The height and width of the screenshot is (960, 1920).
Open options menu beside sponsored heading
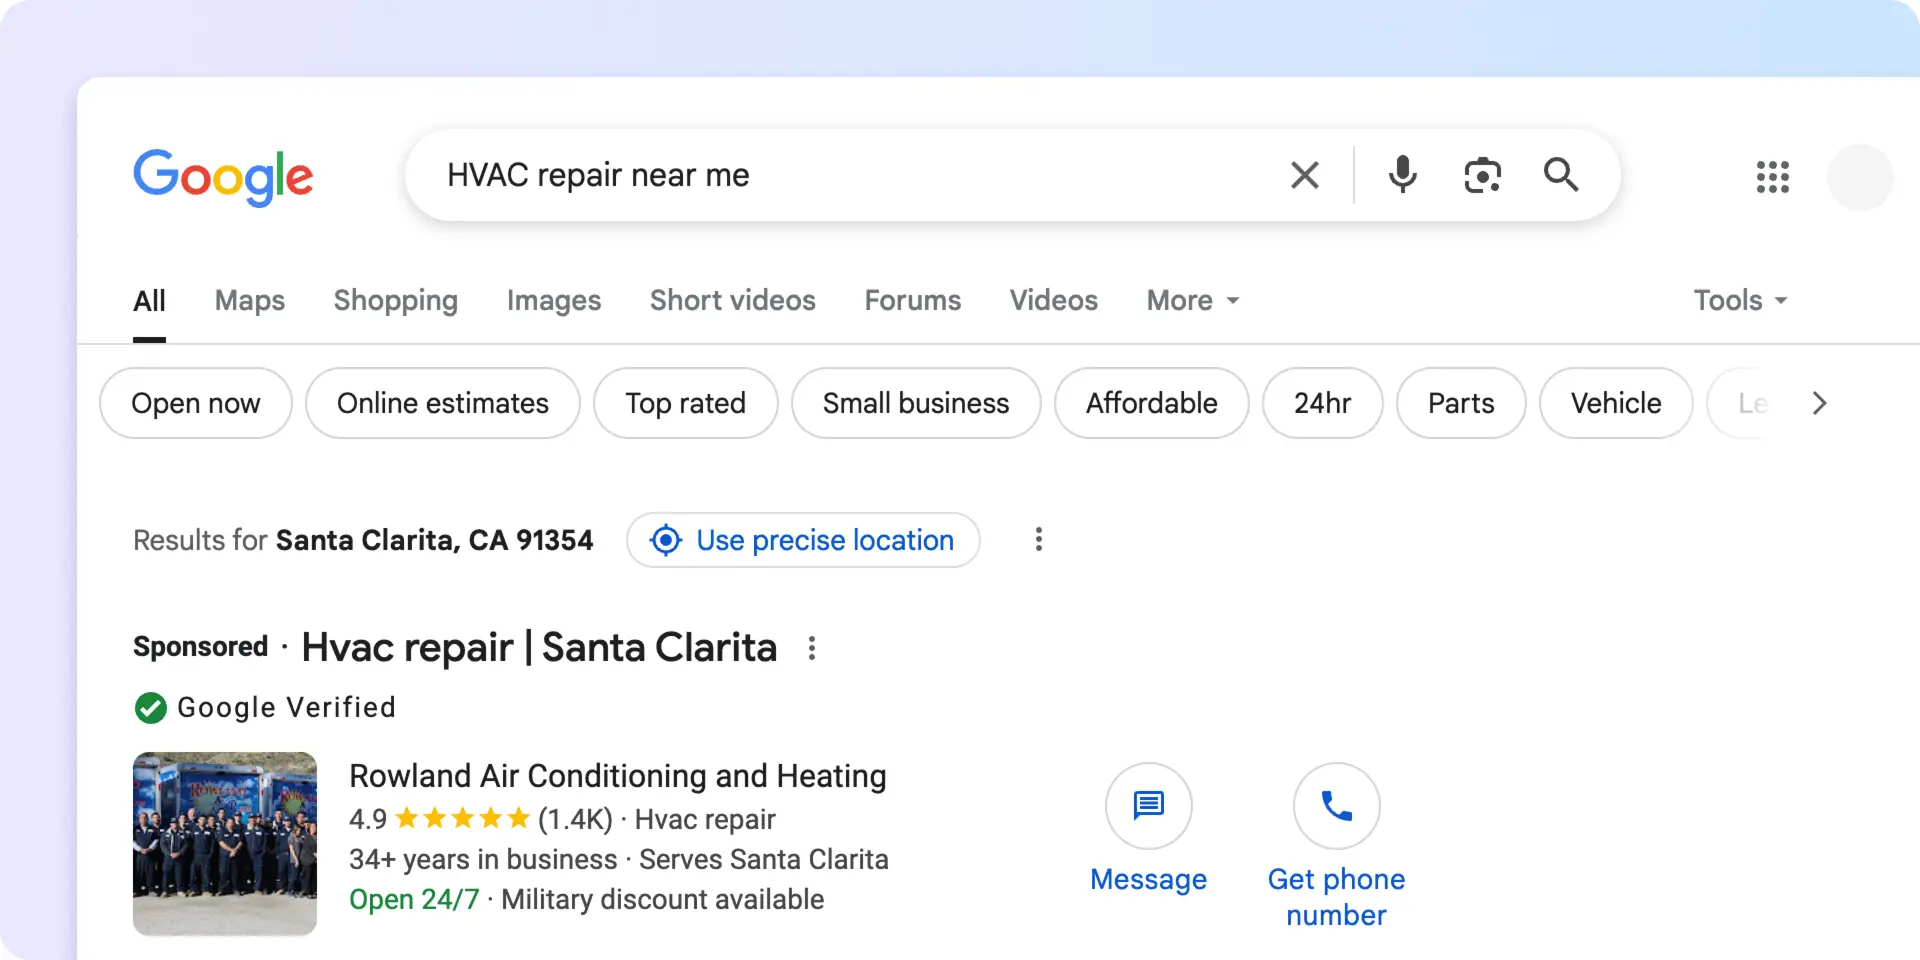(812, 648)
